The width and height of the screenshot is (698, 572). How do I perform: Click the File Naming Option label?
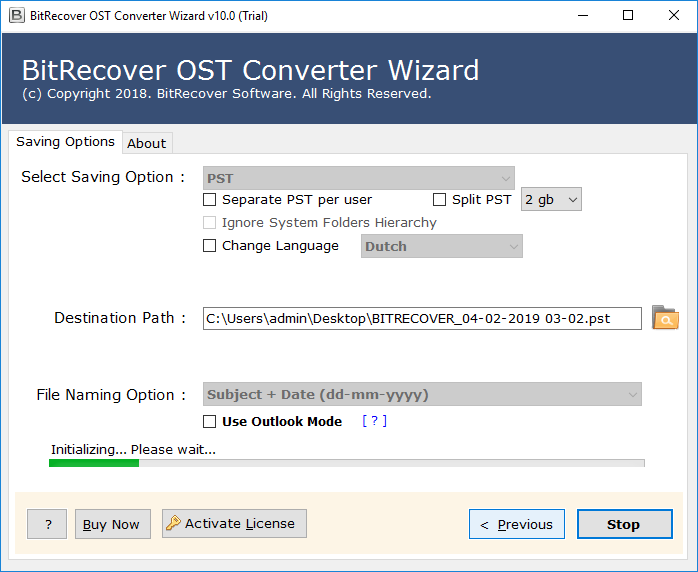coord(111,395)
